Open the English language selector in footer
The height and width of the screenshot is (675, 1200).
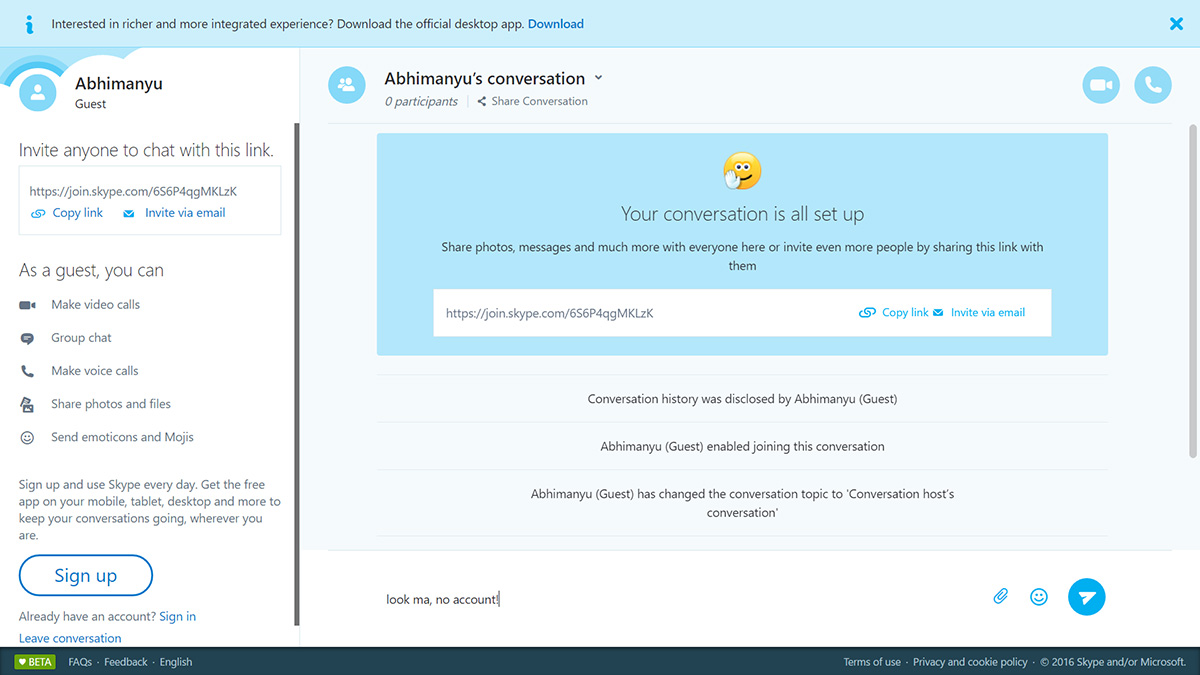pos(176,662)
